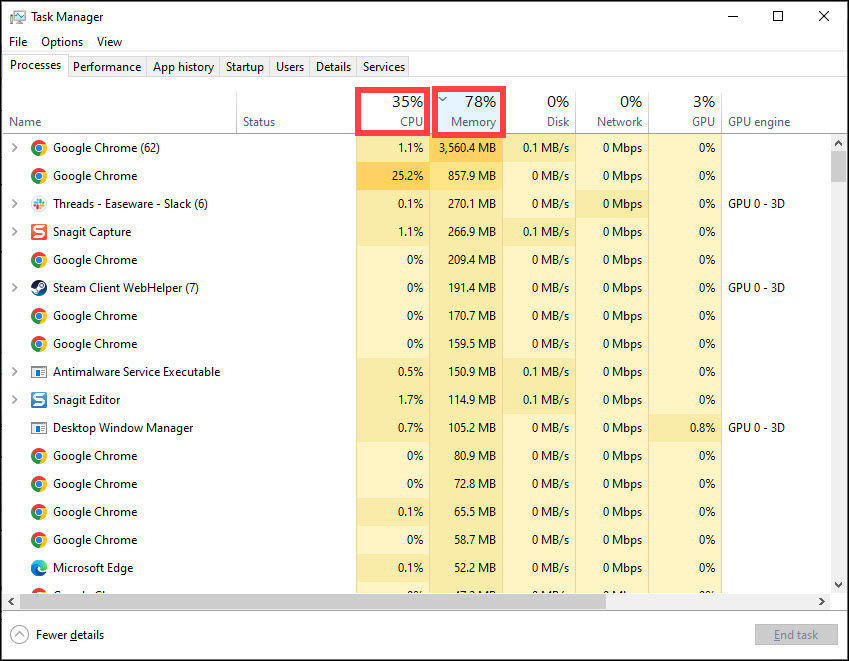Expand the Steam Client WebHelper process group

click(15, 287)
